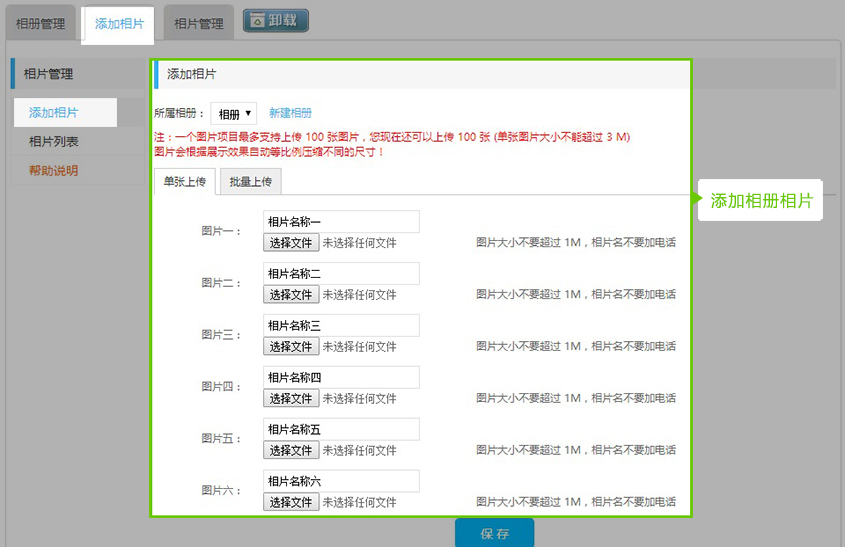Select the 单张上传 single upload tab
Image resolution: width=845 pixels, height=547 pixels.
tap(185, 182)
